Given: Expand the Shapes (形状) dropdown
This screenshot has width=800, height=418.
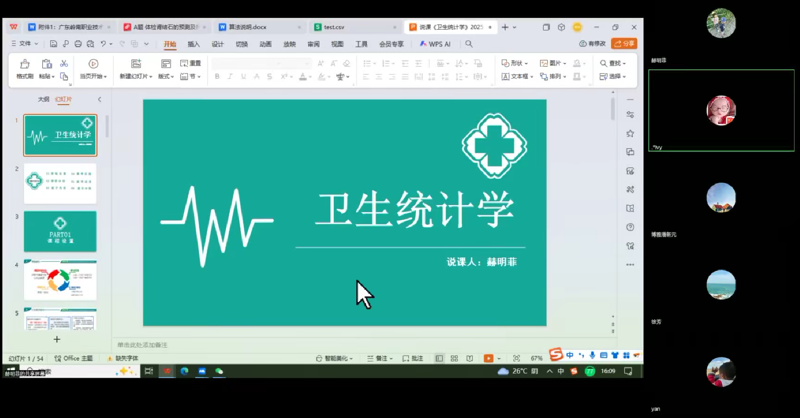Looking at the screenshot, I should (x=516, y=63).
